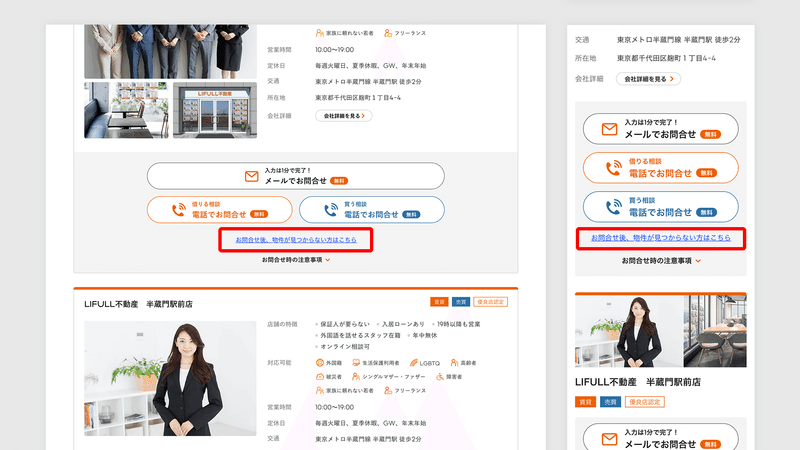Click blue phone icon in desktop 買う相談 button
The width and height of the screenshot is (800, 450).
(x=331, y=210)
